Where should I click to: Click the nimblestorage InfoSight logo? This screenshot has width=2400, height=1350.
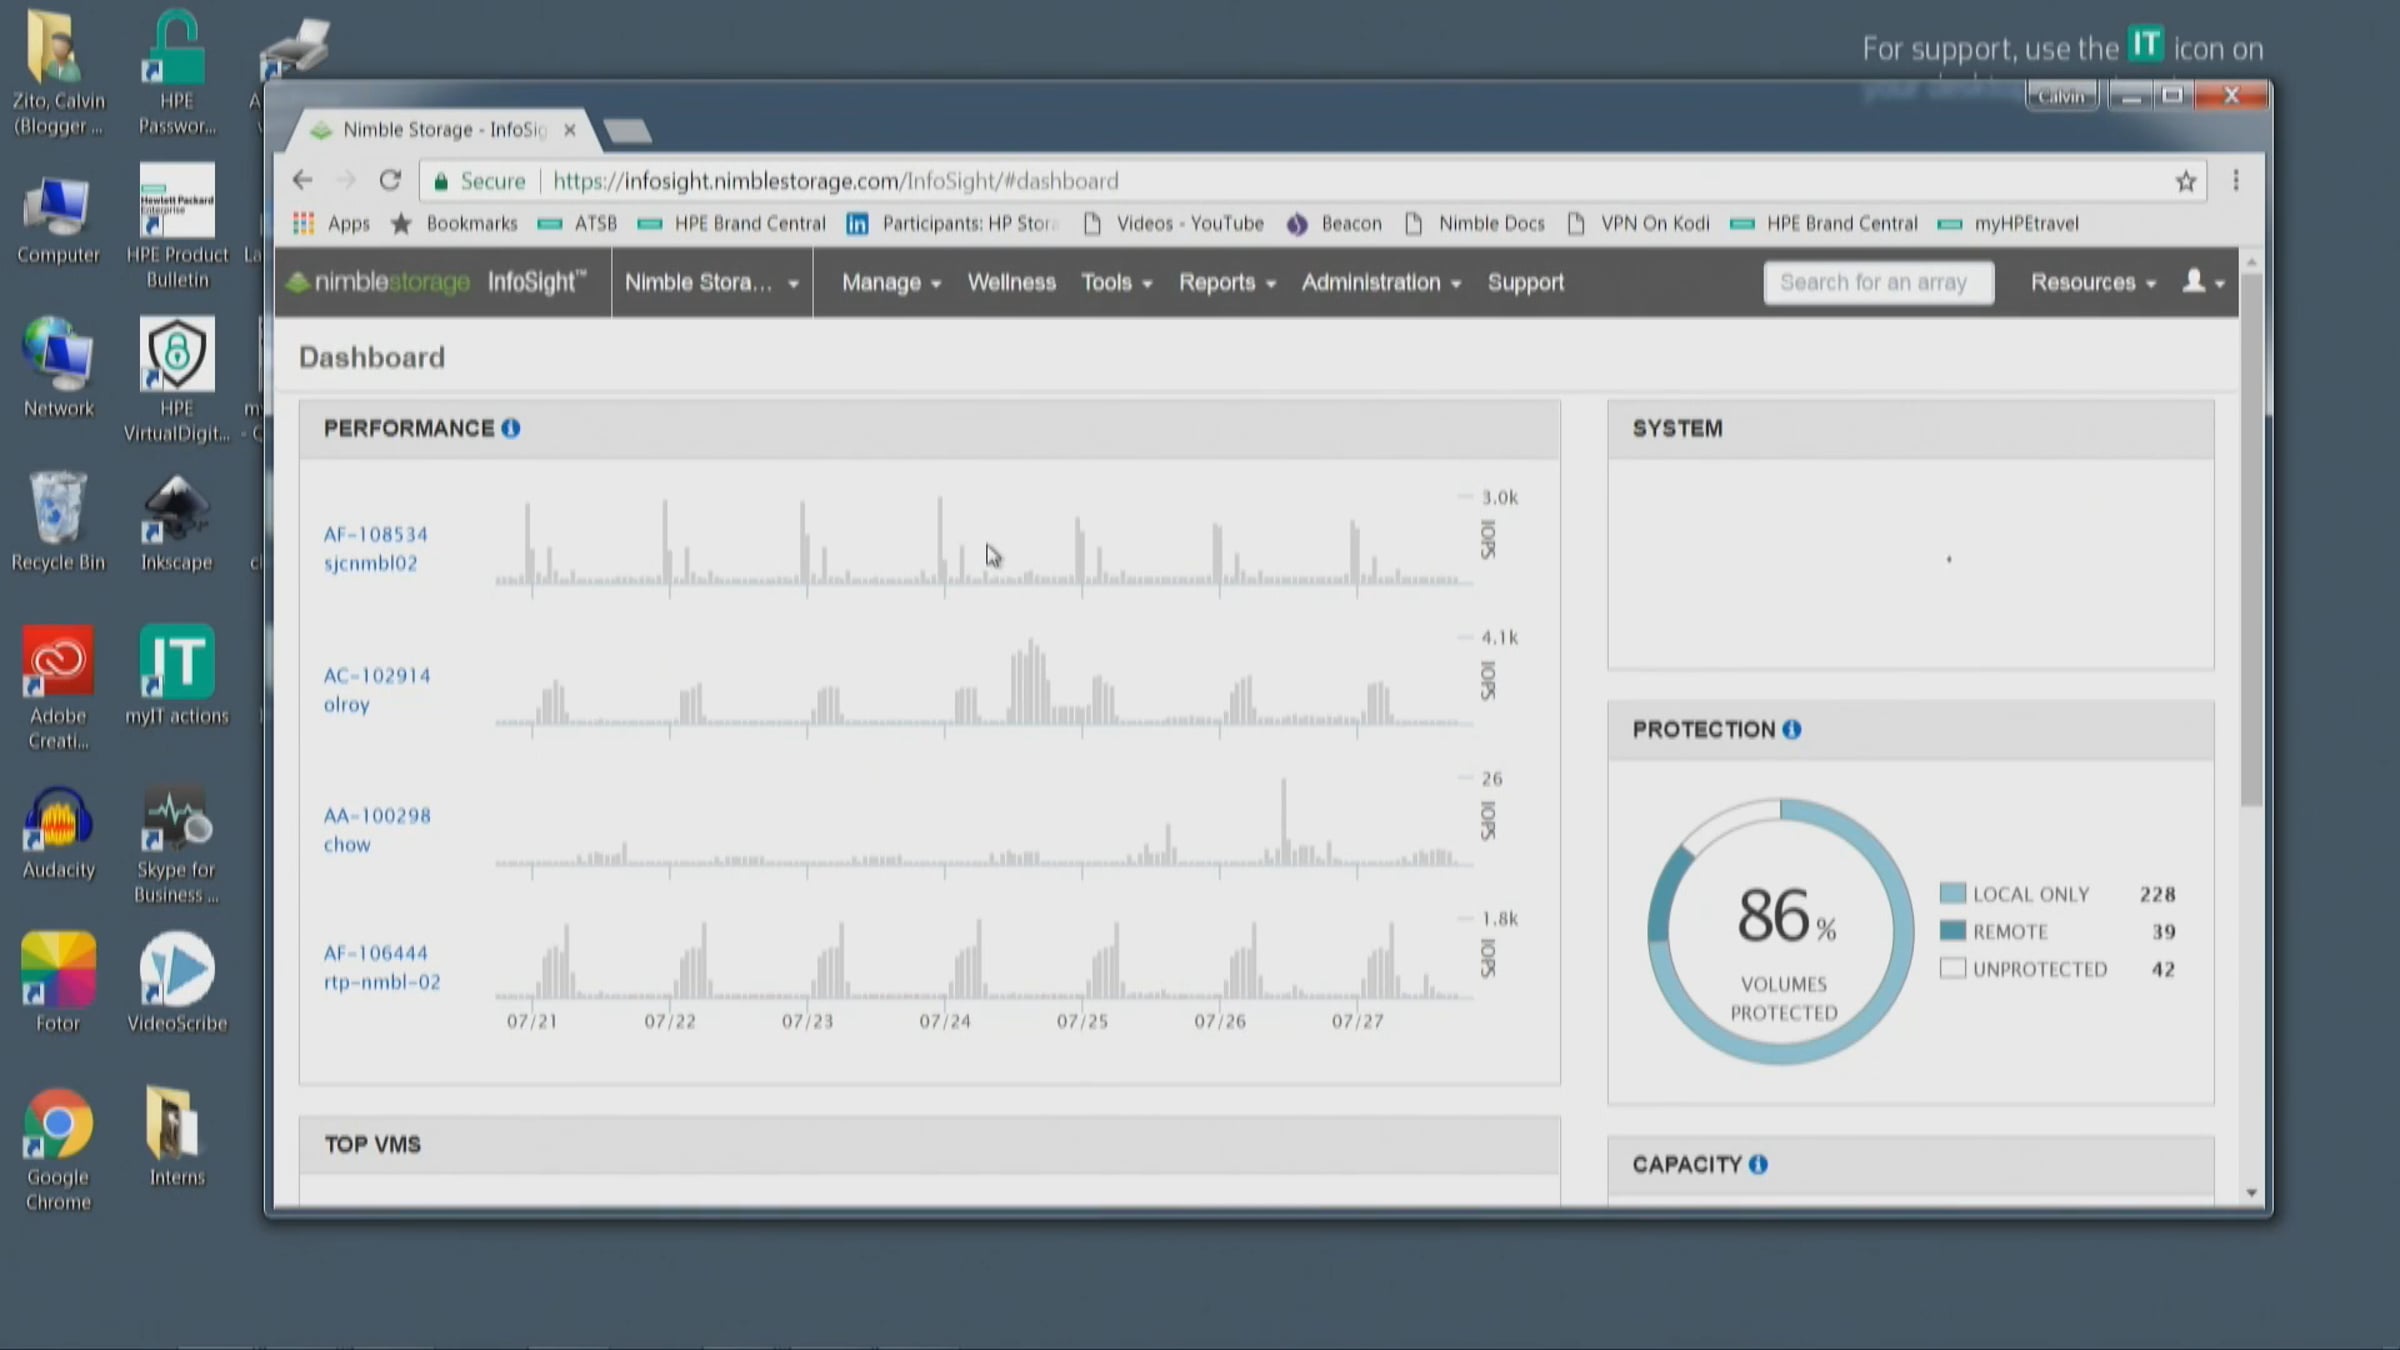pyautogui.click(x=436, y=282)
